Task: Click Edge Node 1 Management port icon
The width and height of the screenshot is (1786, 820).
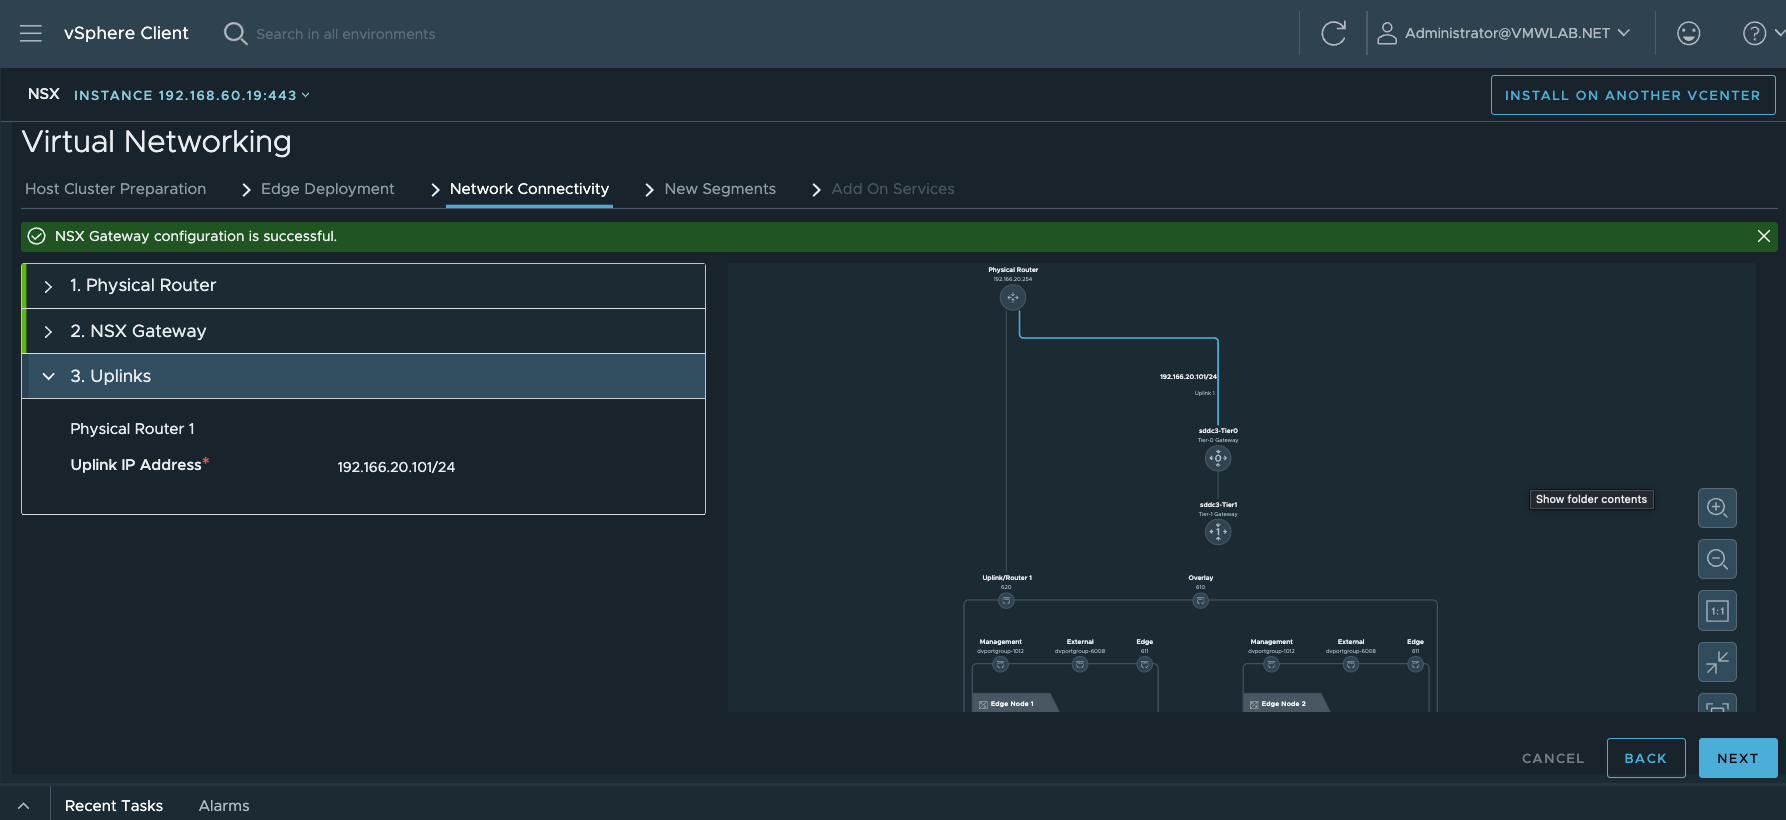Action: (x=1000, y=665)
